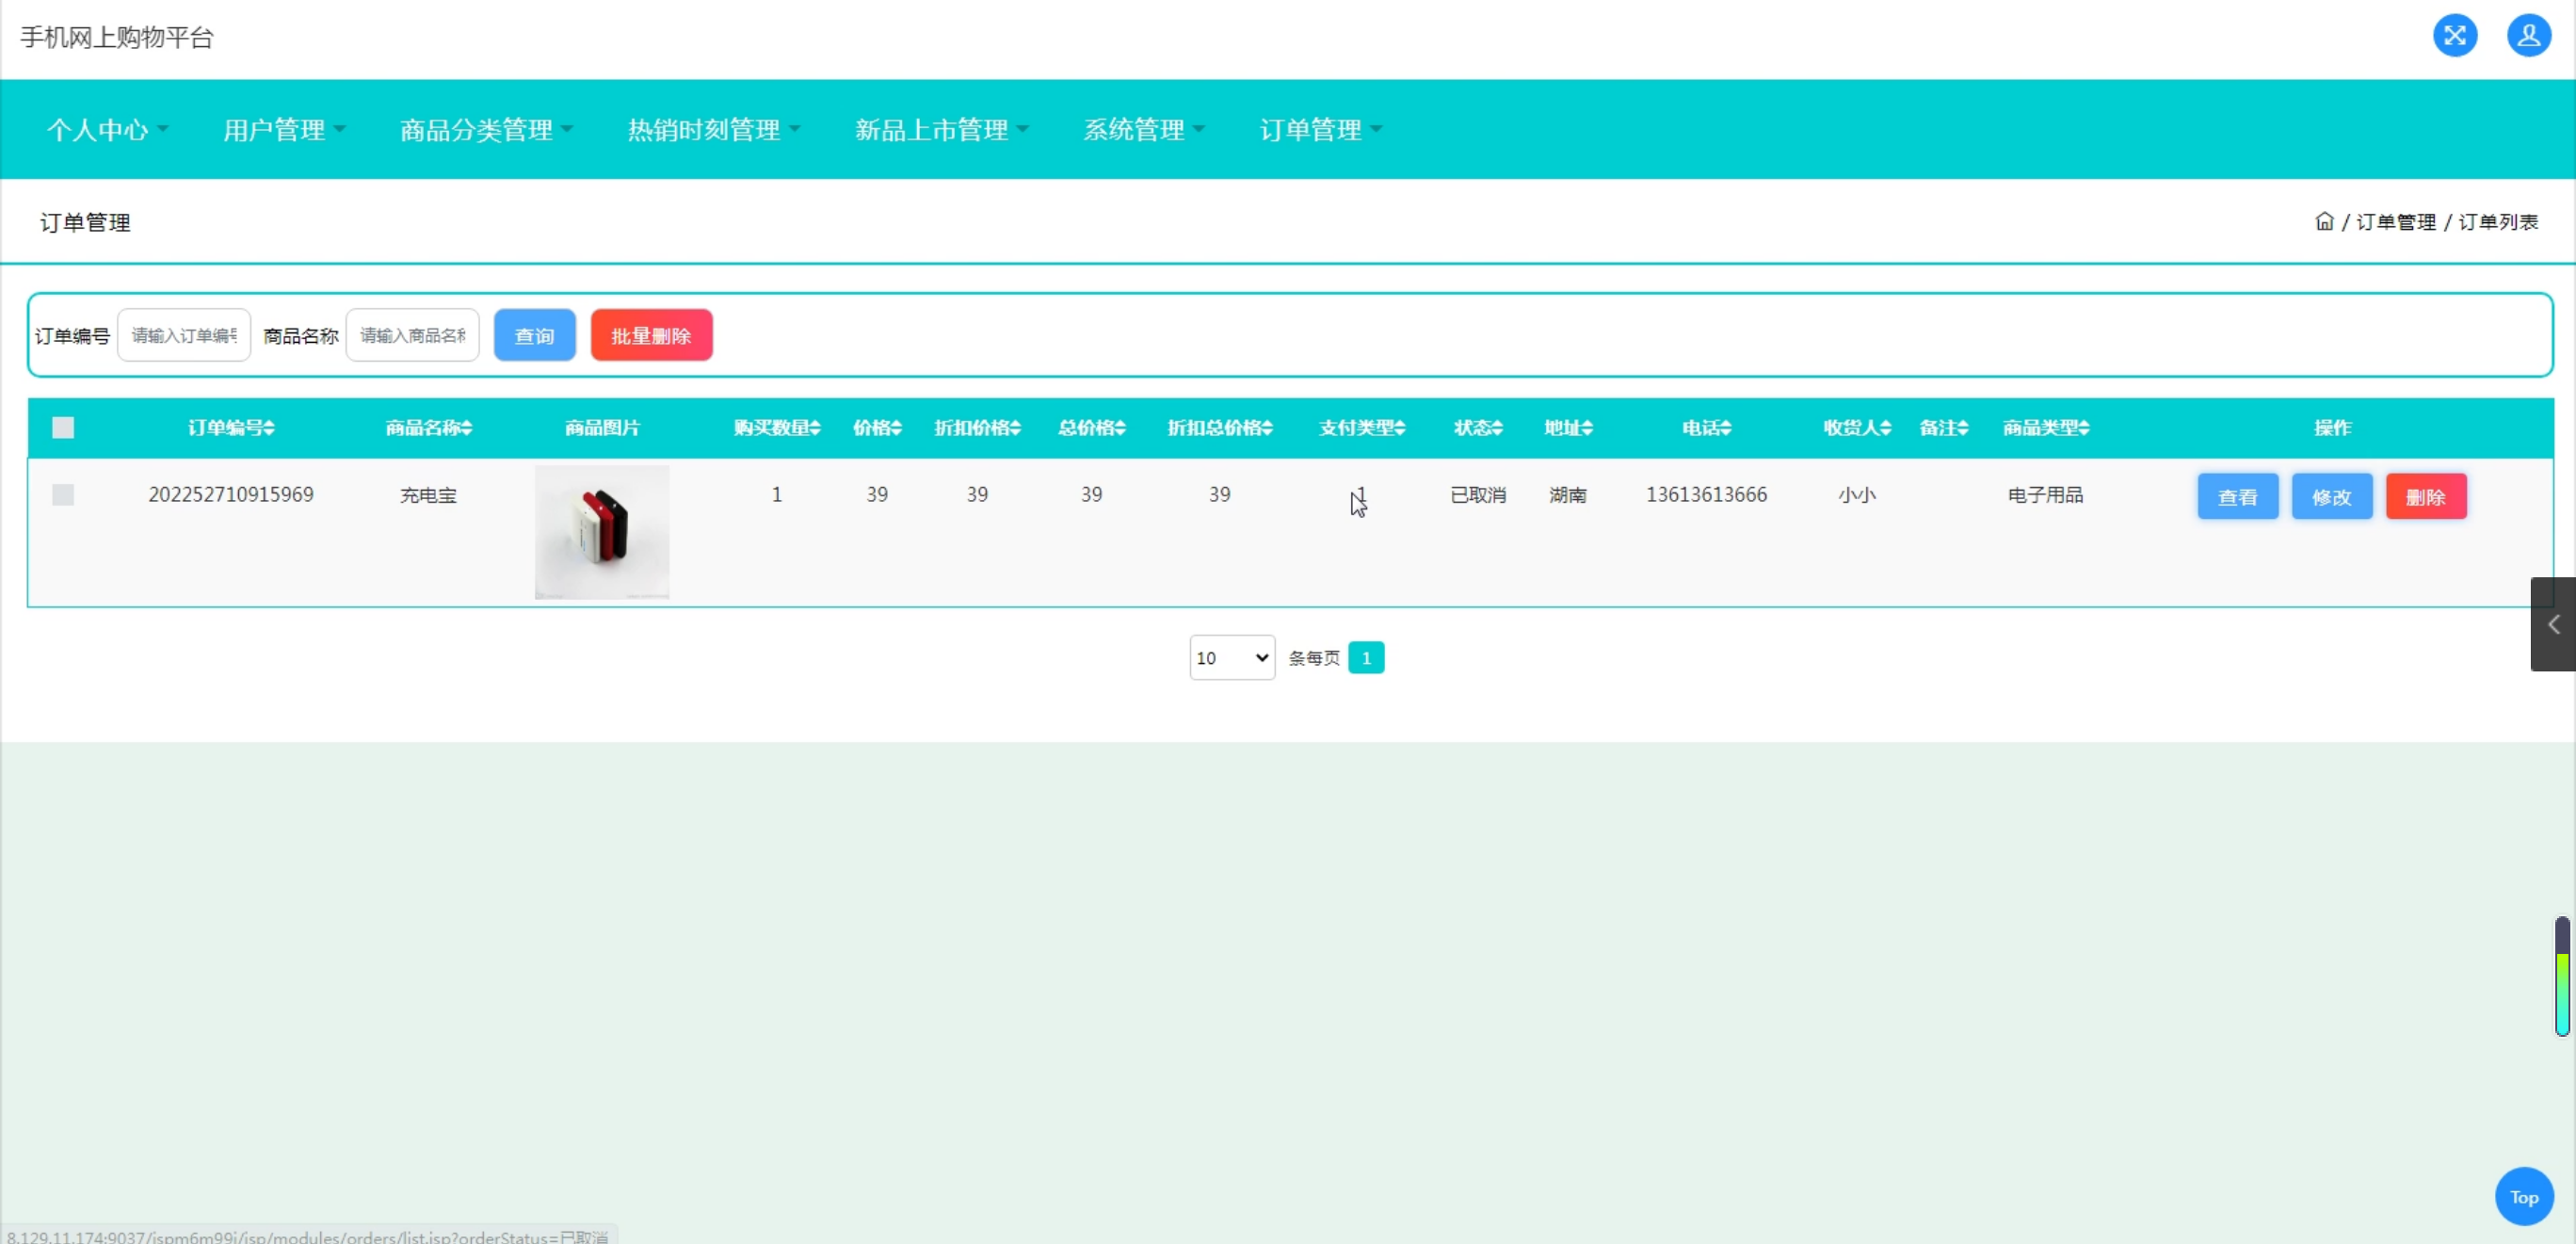2576x1244 pixels.
Task: Click the 充电宝 product thumbnail image
Action: pyautogui.click(x=601, y=532)
